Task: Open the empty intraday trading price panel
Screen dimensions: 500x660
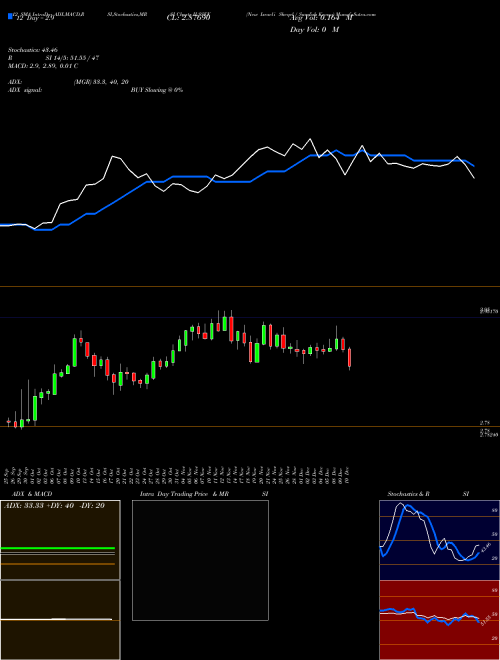Action: 200,560
